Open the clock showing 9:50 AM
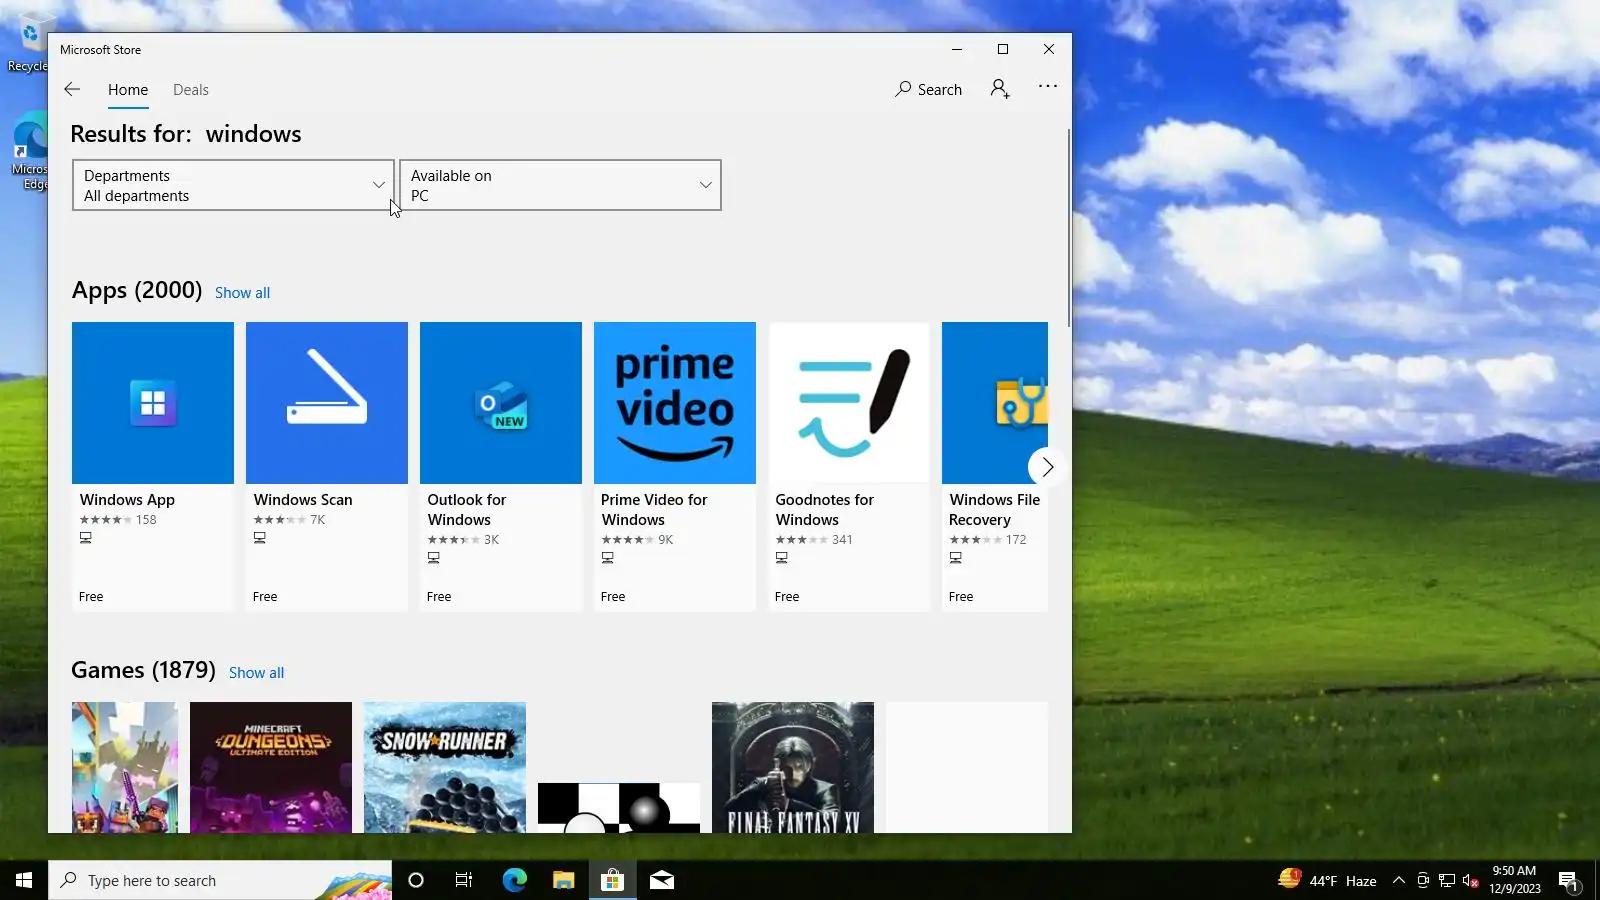 coord(1514,880)
